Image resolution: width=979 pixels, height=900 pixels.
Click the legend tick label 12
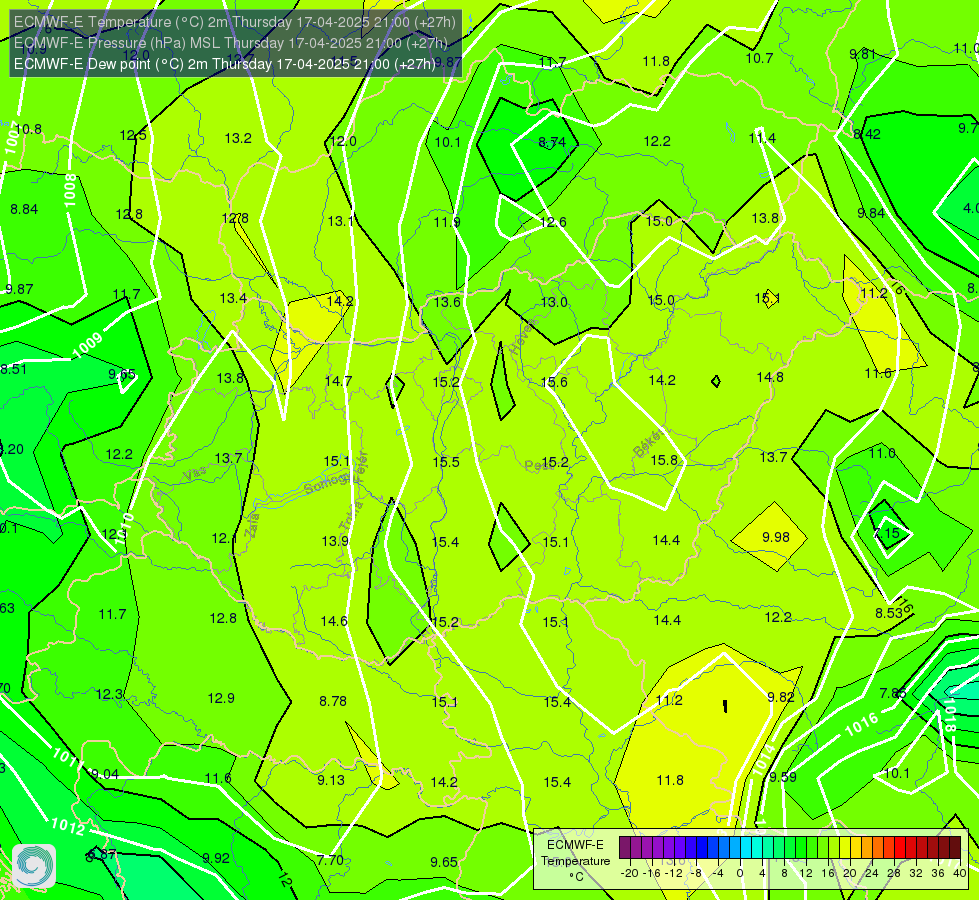tap(806, 873)
